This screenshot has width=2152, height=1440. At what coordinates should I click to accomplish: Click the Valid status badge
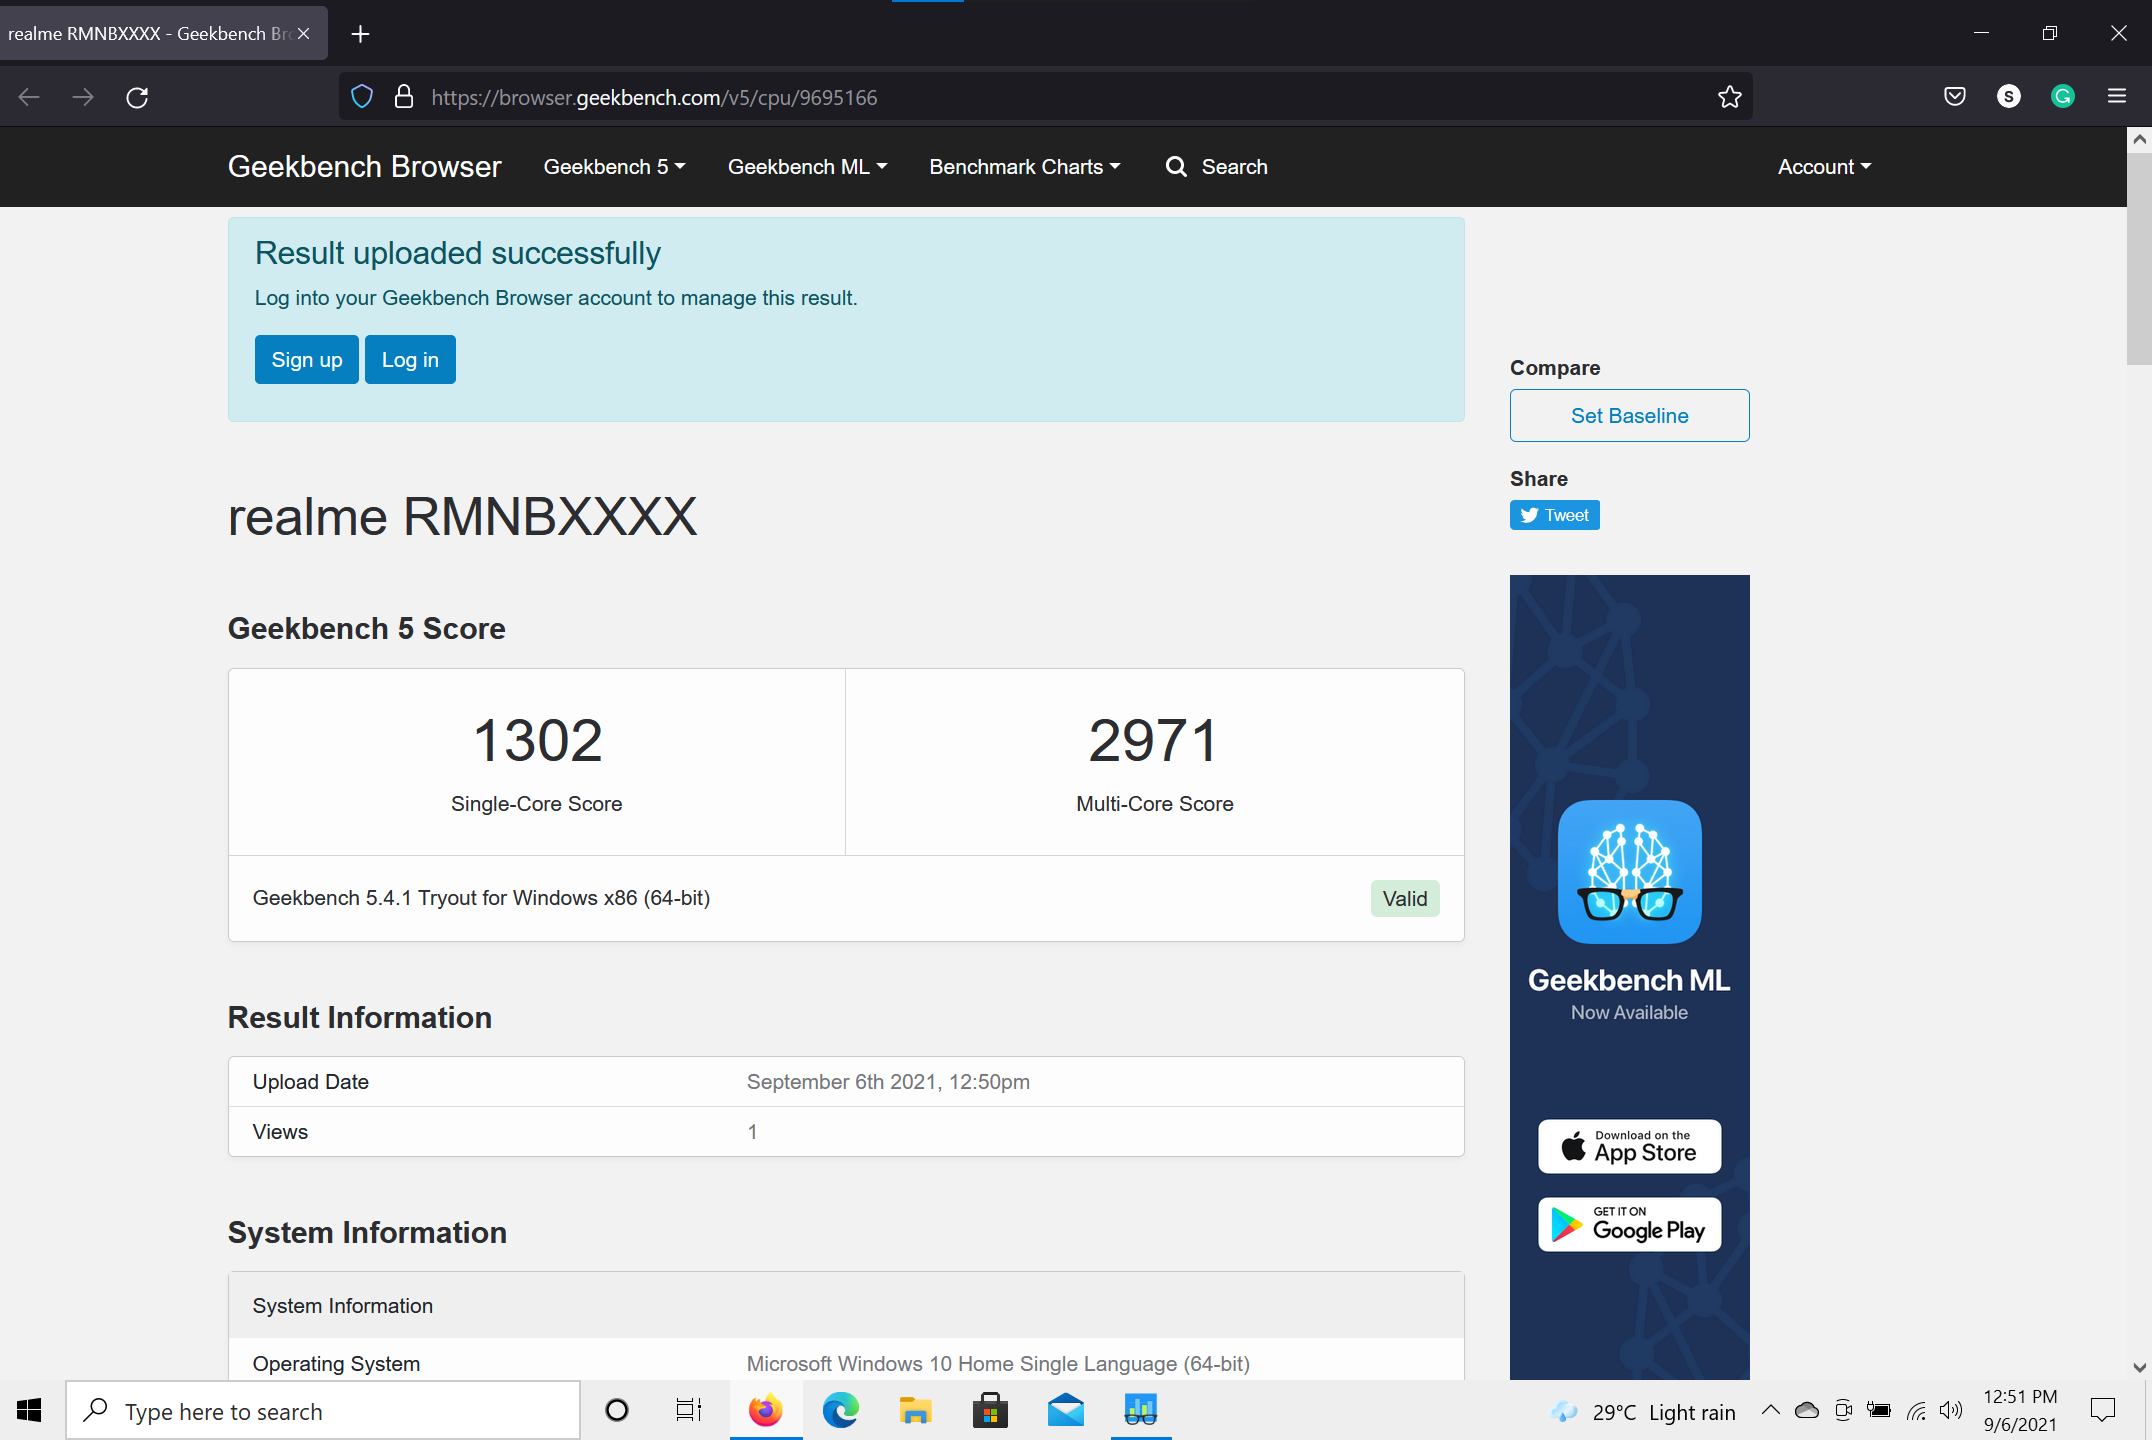point(1405,899)
